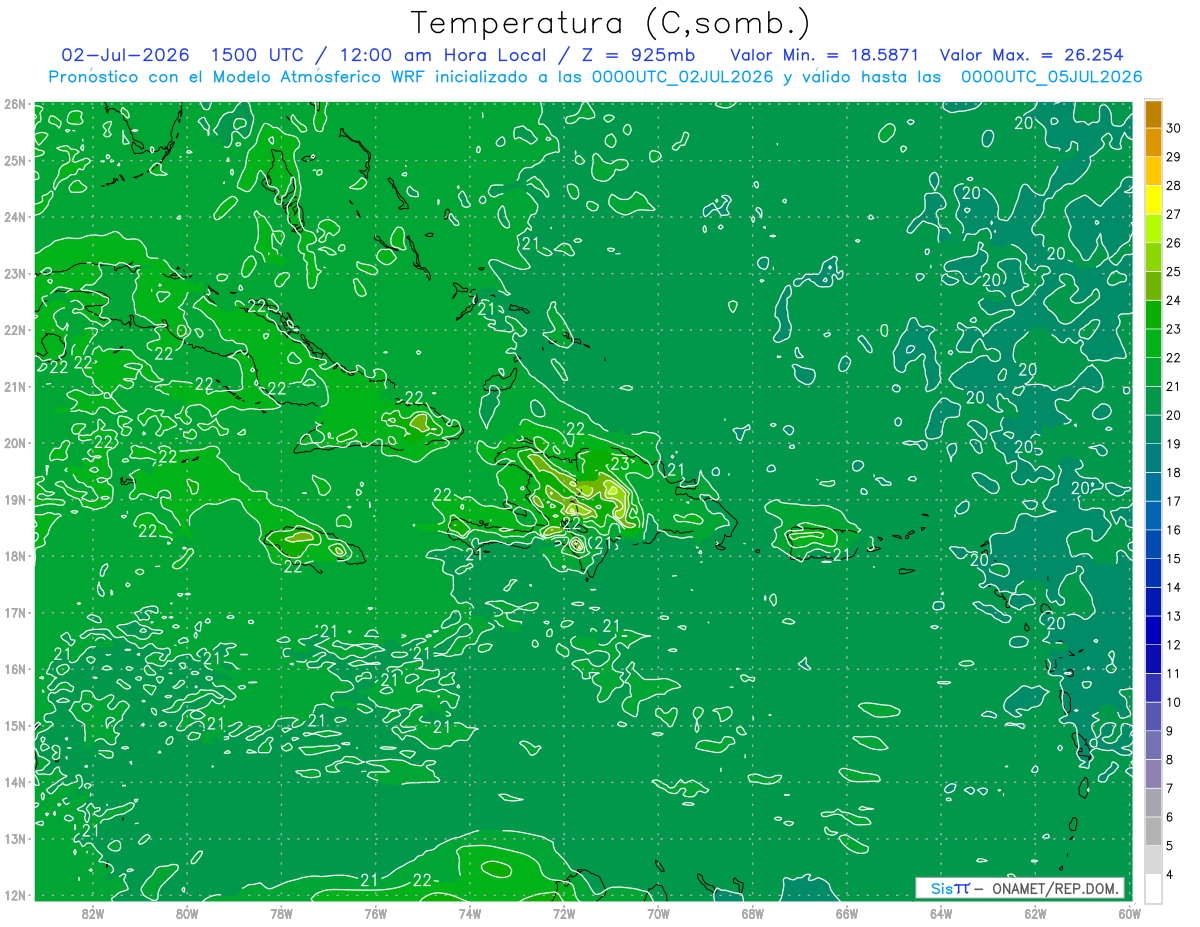Screen dimensions: 1200x927
Task: Click the "82W" longitude axis label
Action: click(92, 913)
